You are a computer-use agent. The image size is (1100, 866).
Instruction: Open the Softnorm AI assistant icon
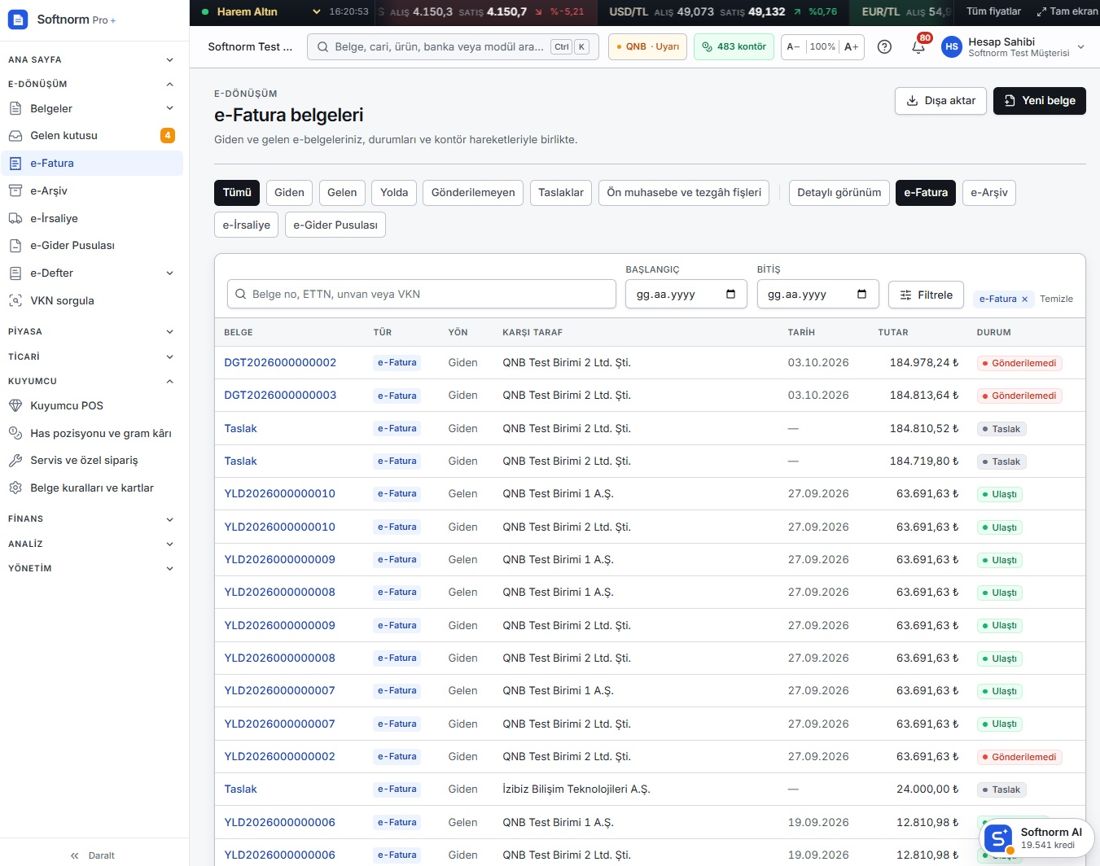point(998,838)
